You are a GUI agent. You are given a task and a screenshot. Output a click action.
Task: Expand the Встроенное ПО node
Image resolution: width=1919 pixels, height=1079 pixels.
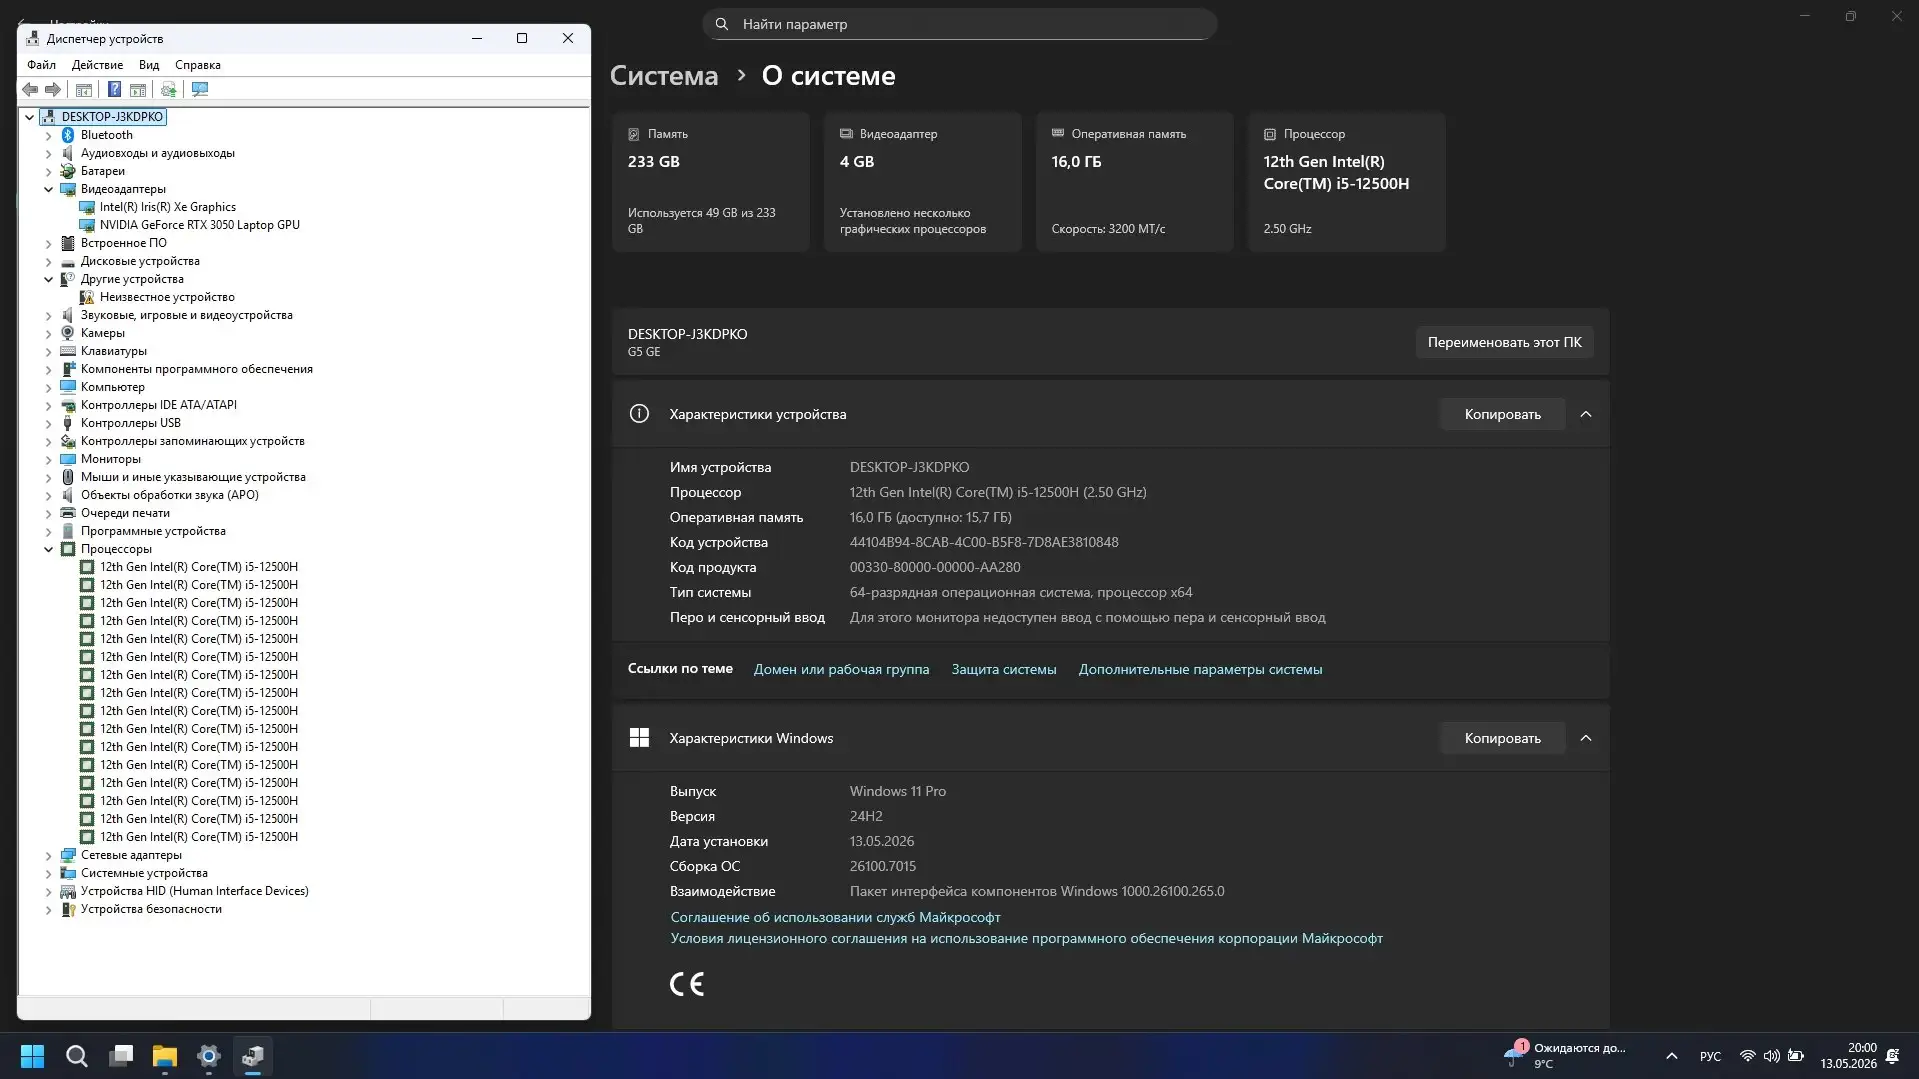(x=48, y=243)
